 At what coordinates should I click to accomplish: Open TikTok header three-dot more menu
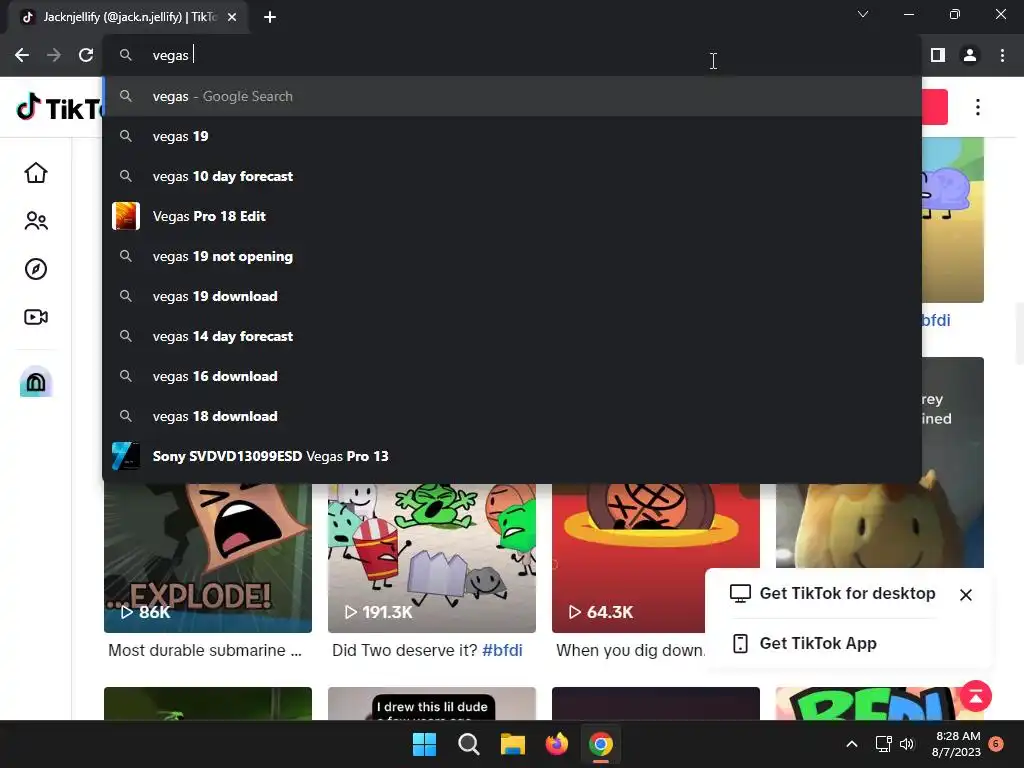978,107
